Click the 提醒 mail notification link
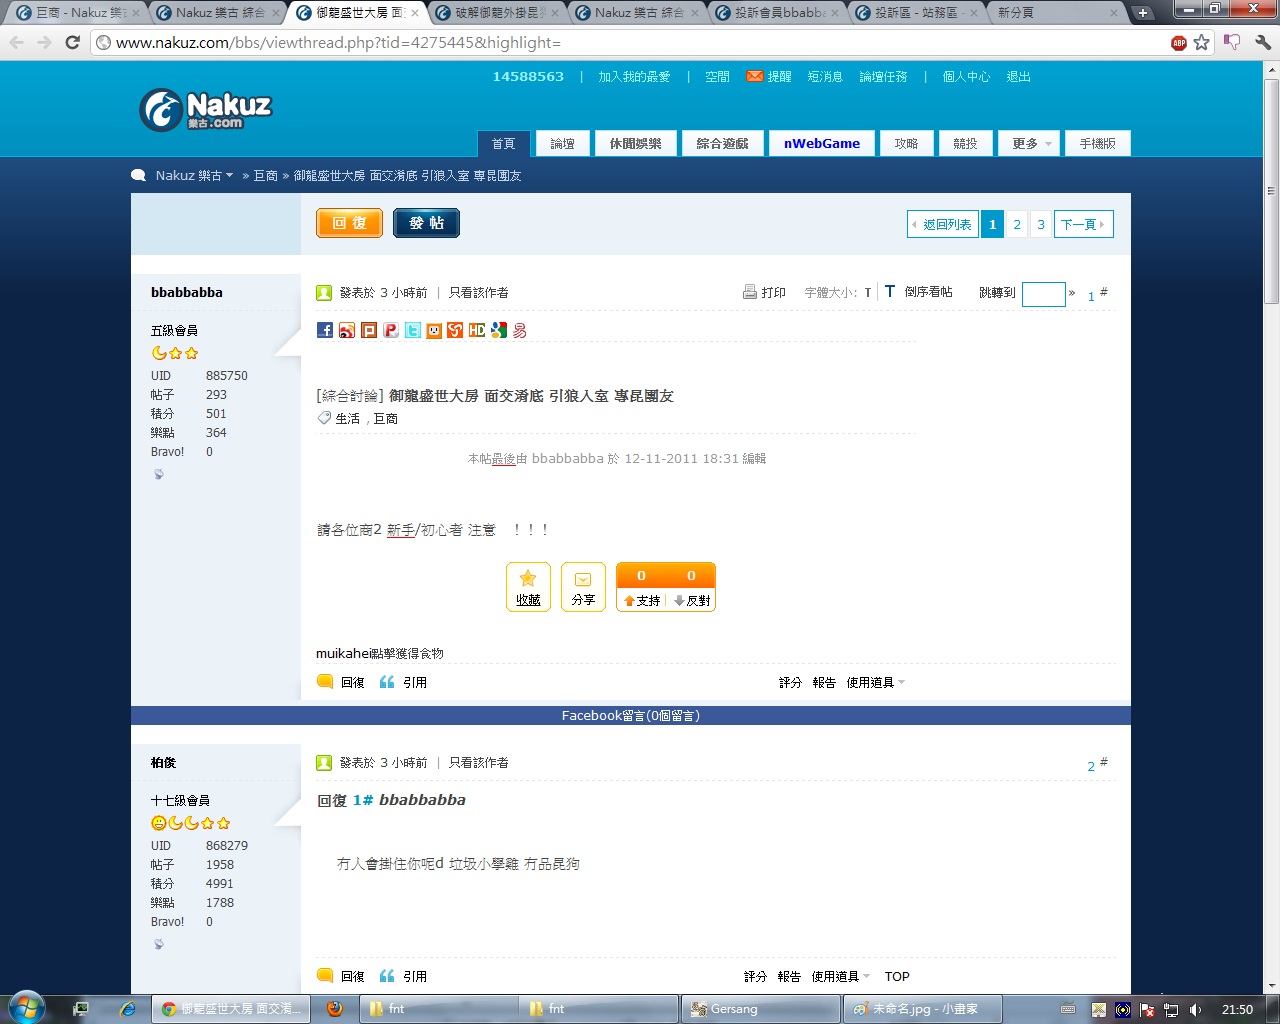The image size is (1280, 1024). [x=769, y=77]
